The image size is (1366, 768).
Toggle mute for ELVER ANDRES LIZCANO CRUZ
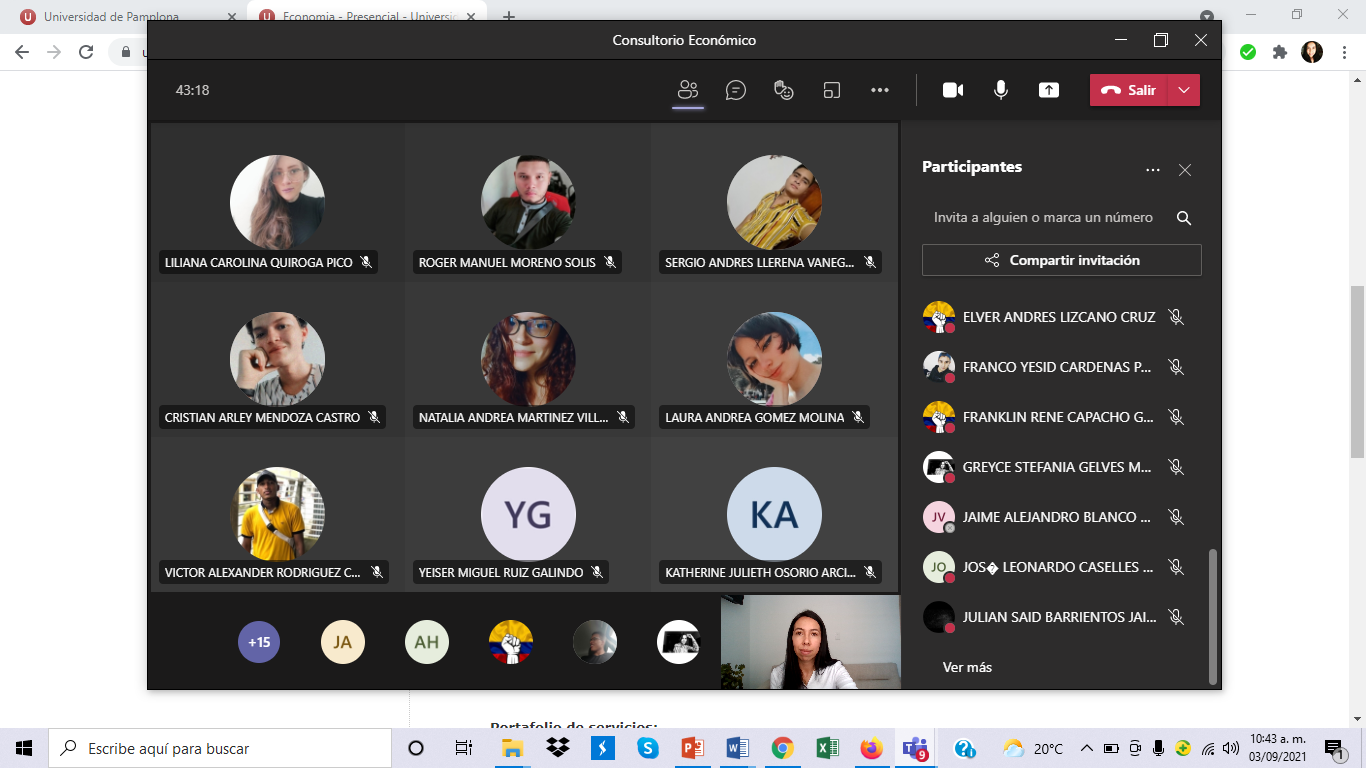[1176, 317]
